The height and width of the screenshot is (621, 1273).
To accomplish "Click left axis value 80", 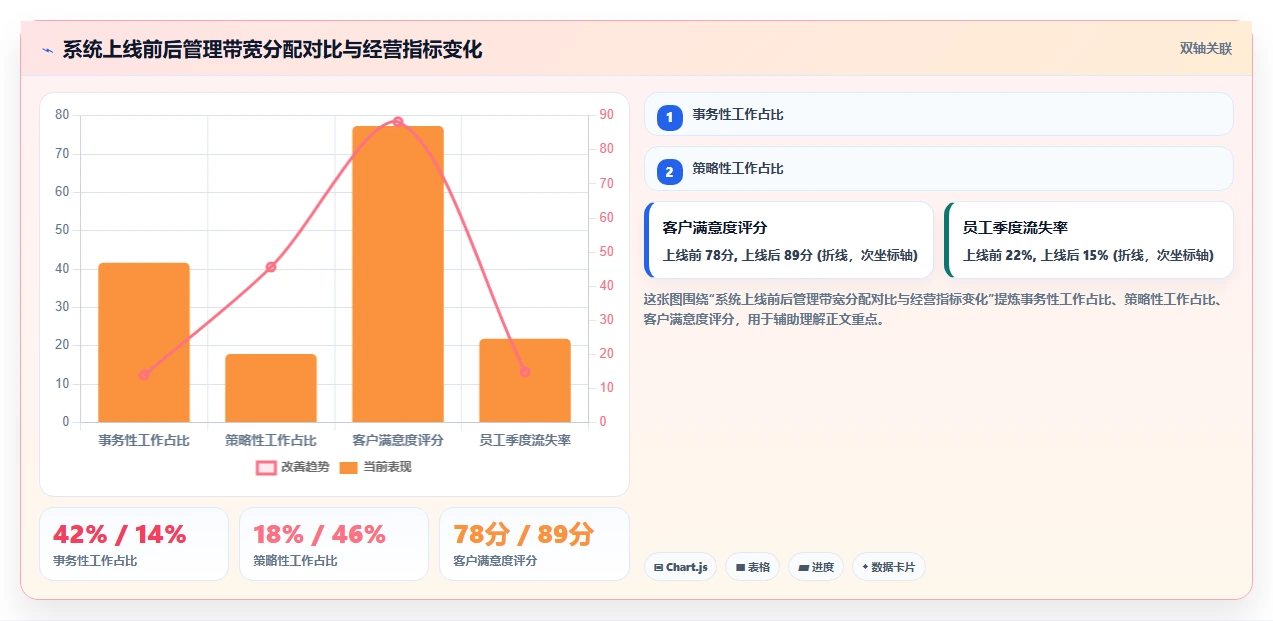I will (x=62, y=115).
